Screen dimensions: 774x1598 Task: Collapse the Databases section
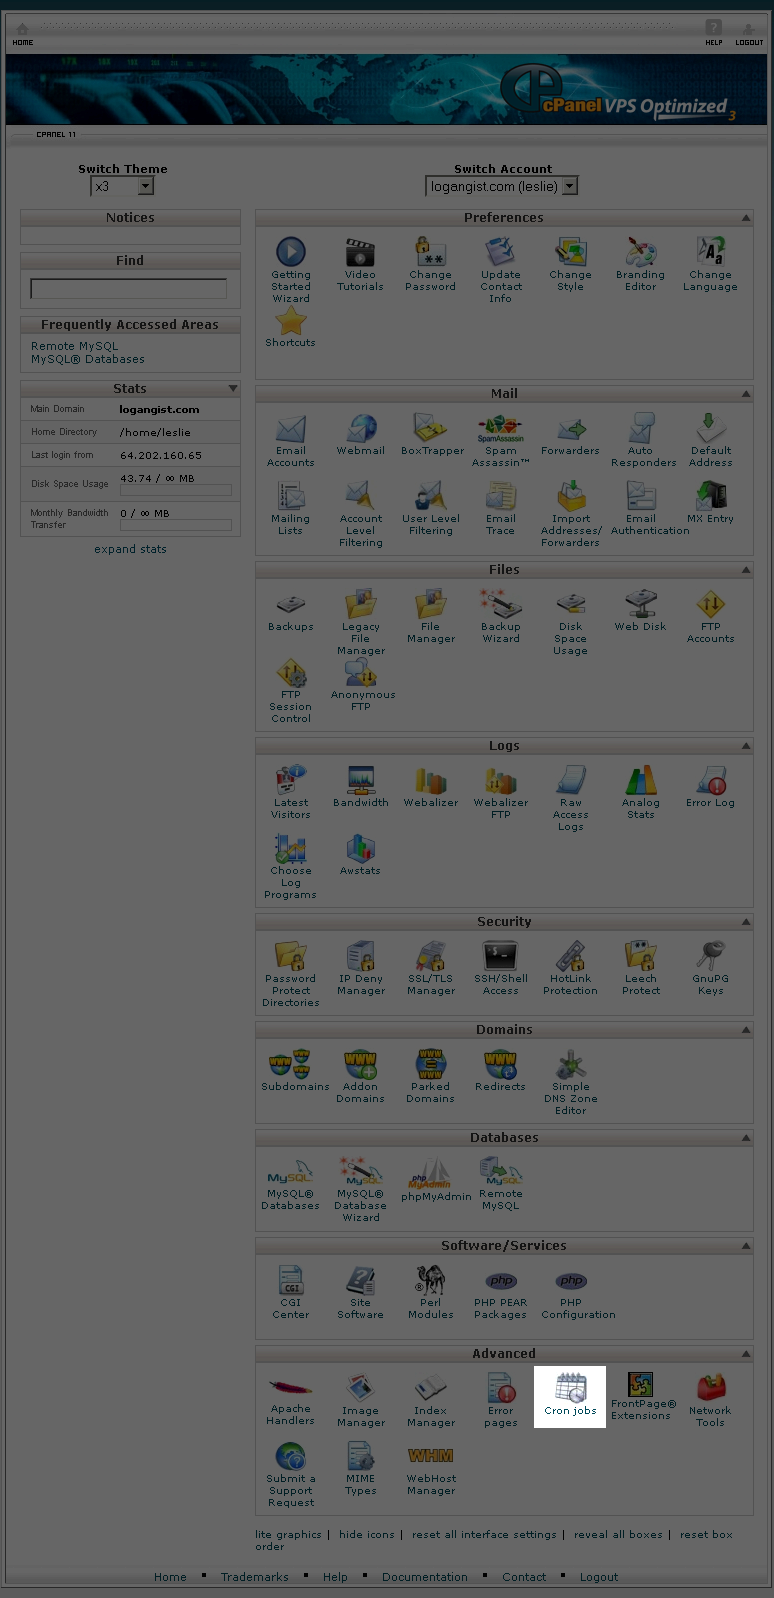point(746,1138)
